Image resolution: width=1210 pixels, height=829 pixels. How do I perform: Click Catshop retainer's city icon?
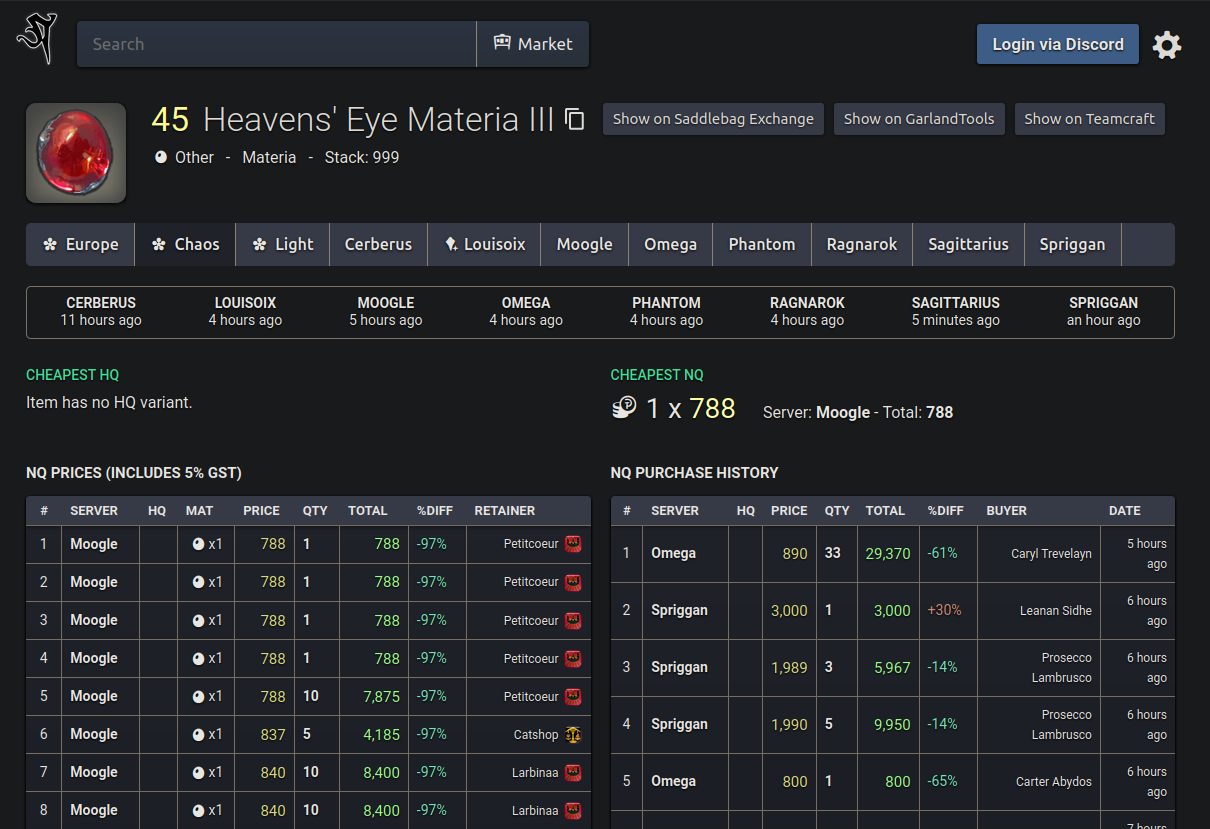pos(573,735)
